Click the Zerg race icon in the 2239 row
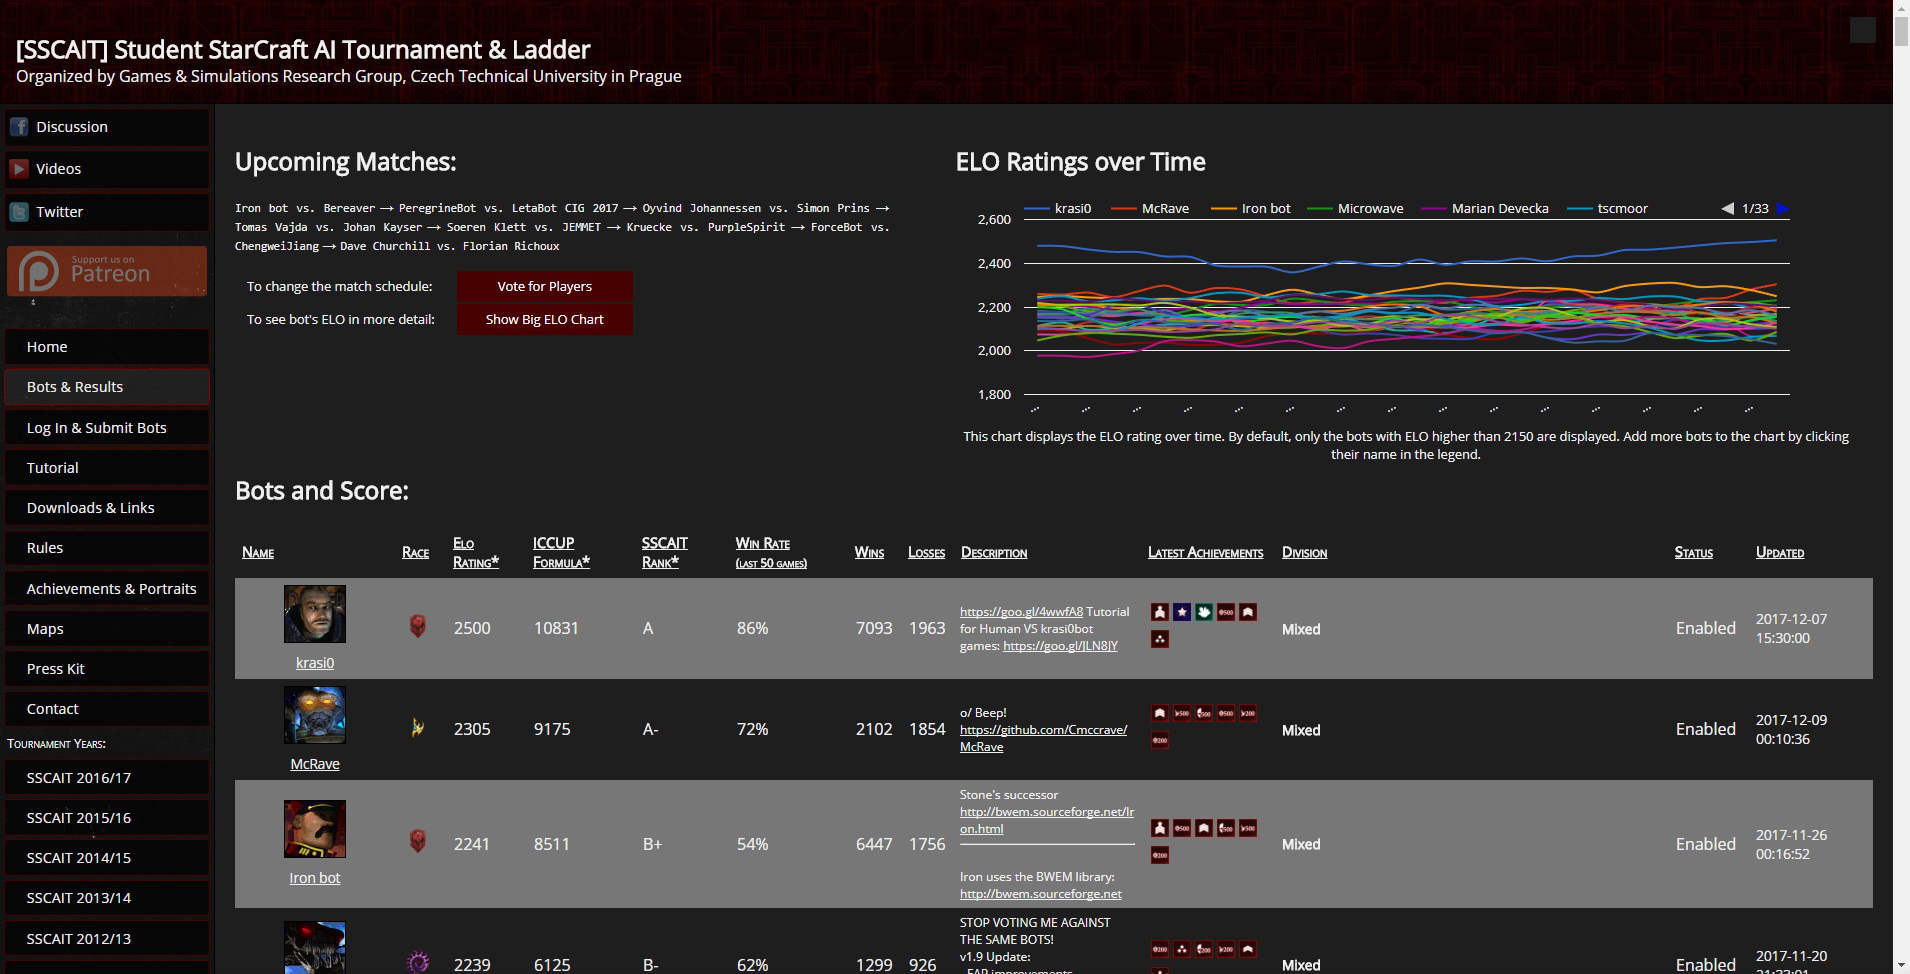Image resolution: width=1910 pixels, height=974 pixels. tap(418, 962)
